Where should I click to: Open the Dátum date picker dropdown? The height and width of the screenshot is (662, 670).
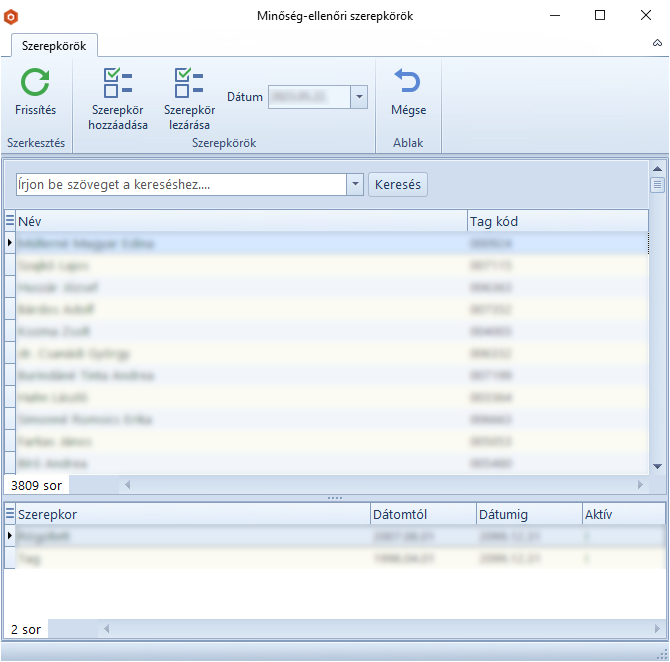[x=359, y=97]
